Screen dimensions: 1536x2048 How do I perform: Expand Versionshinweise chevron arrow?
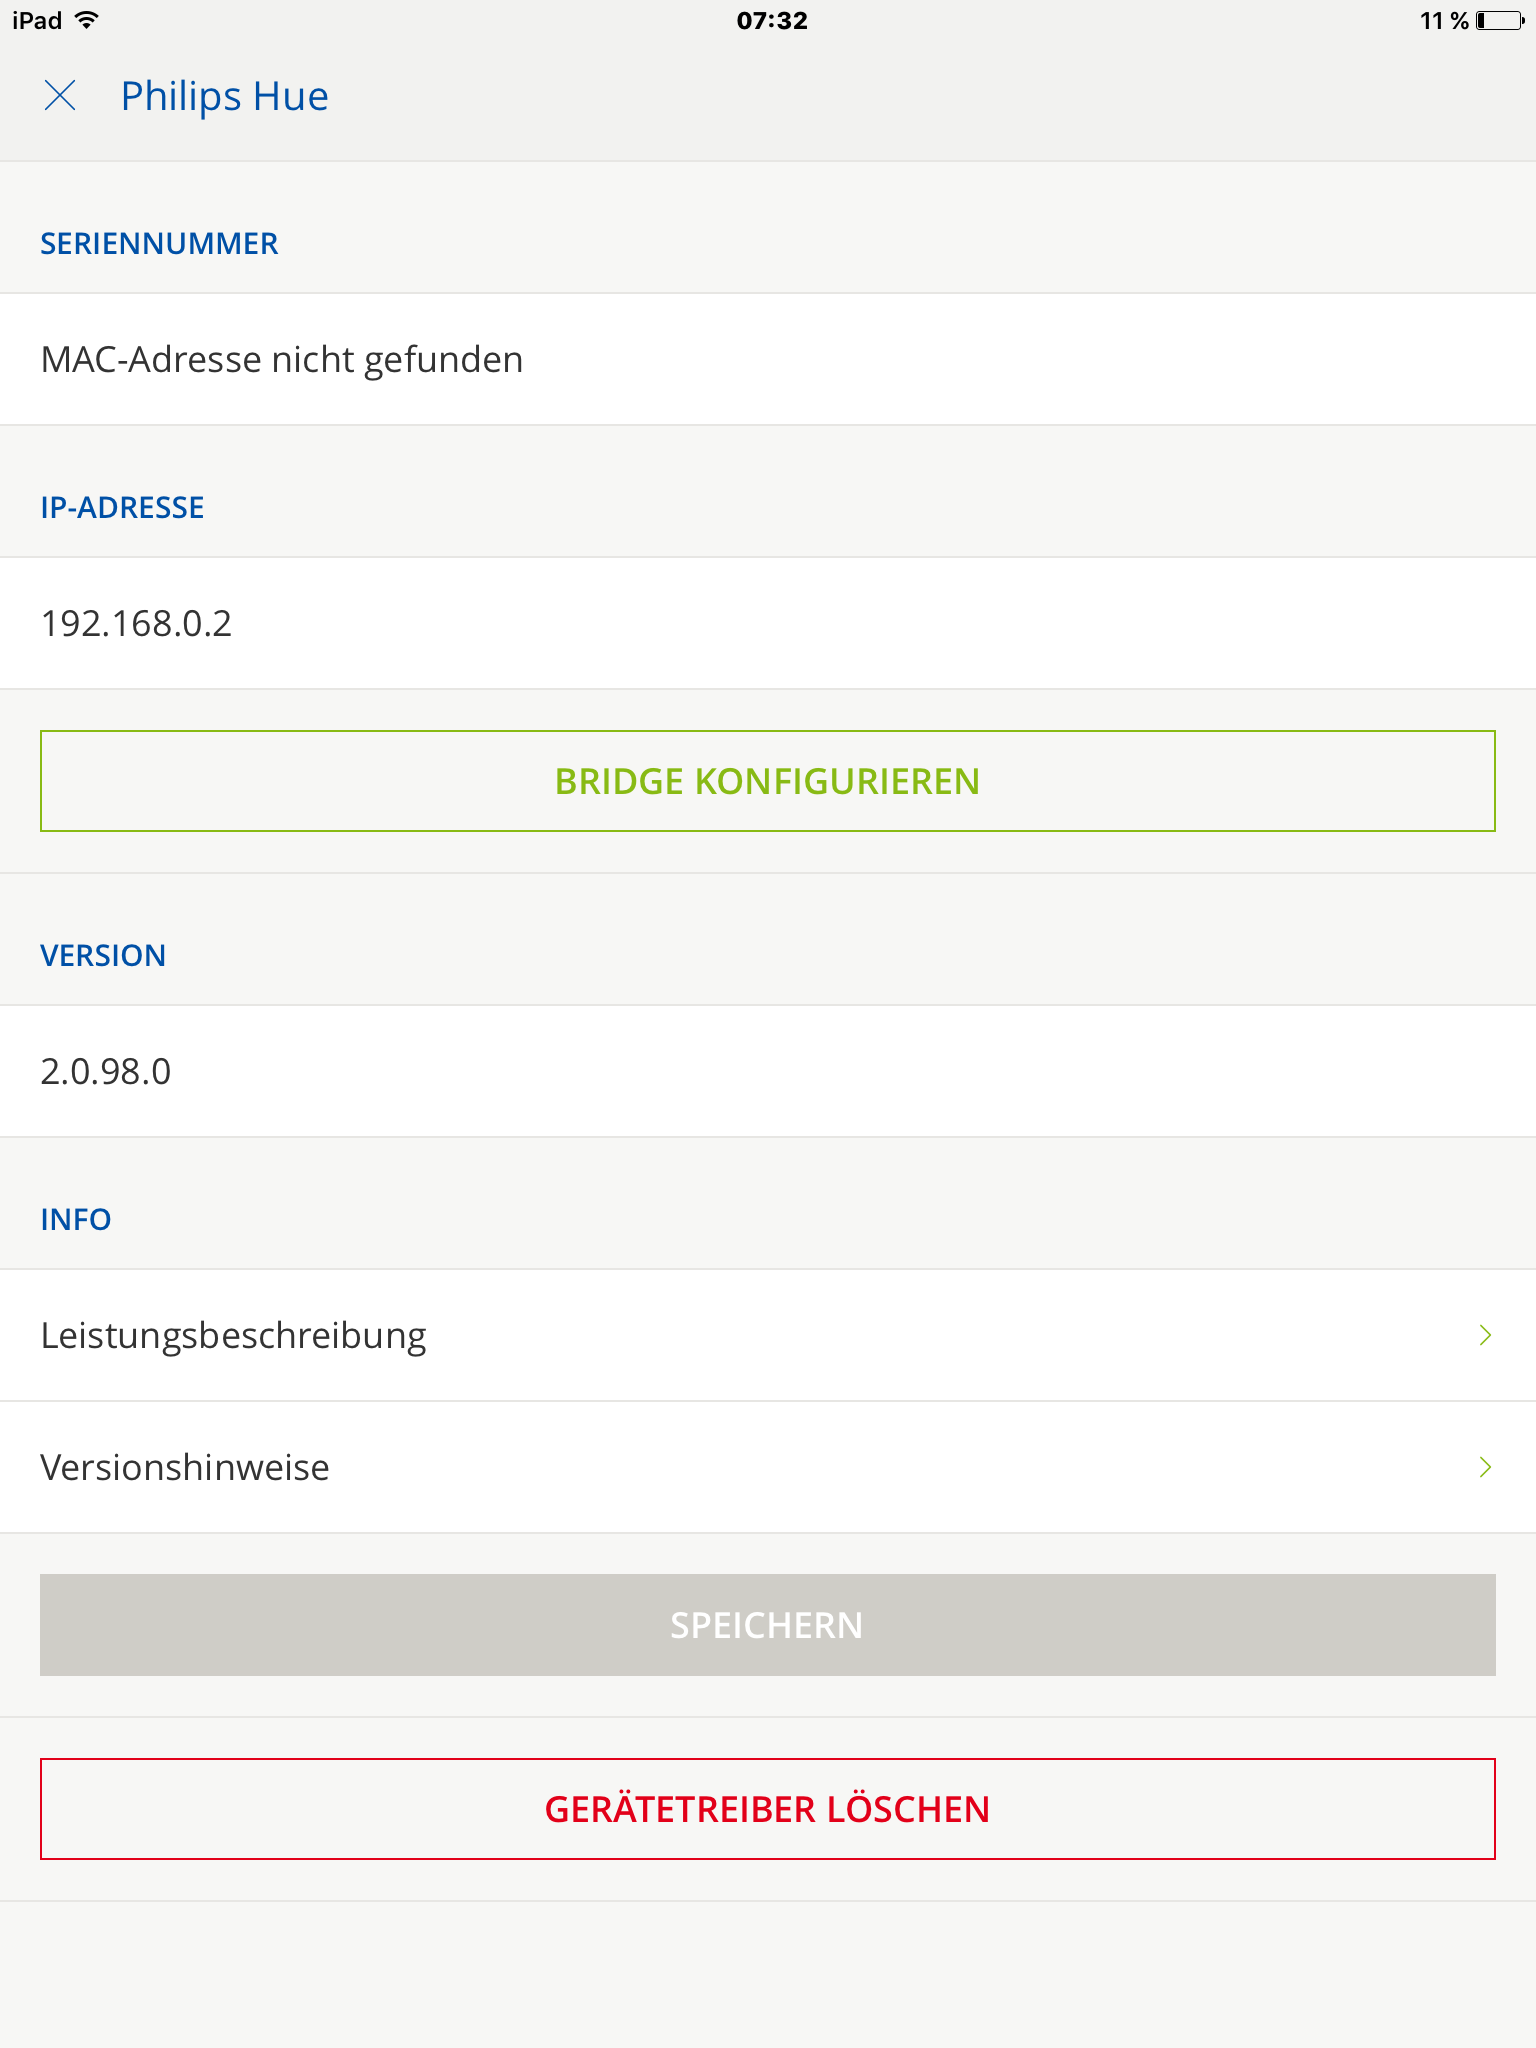(1485, 1467)
